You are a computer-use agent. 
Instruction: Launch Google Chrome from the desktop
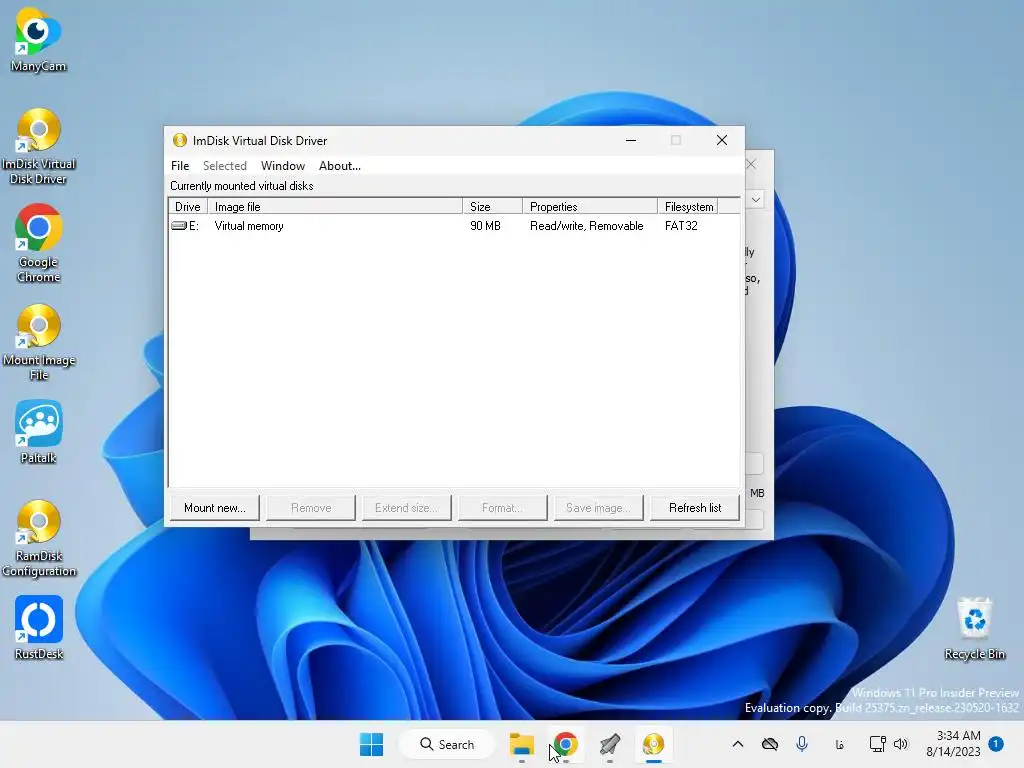pos(38,243)
